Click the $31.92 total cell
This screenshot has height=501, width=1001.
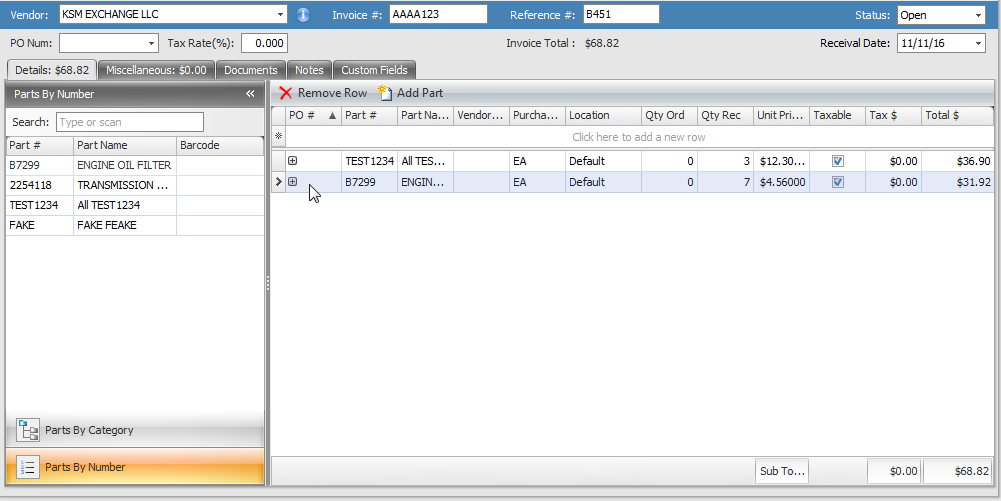[958, 182]
